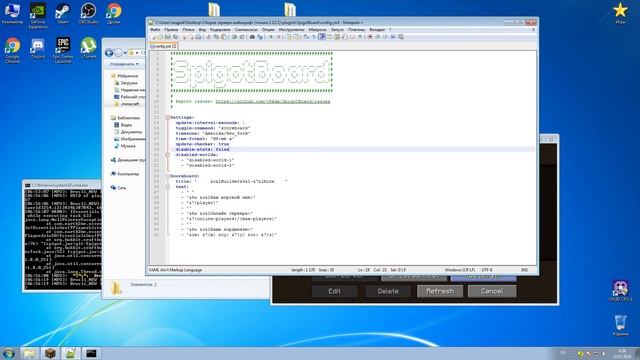Image resolution: width=640 pixels, height=360 pixels.
Task: Toggle the highlighted indent guide toolbar button
Action: [322, 37]
